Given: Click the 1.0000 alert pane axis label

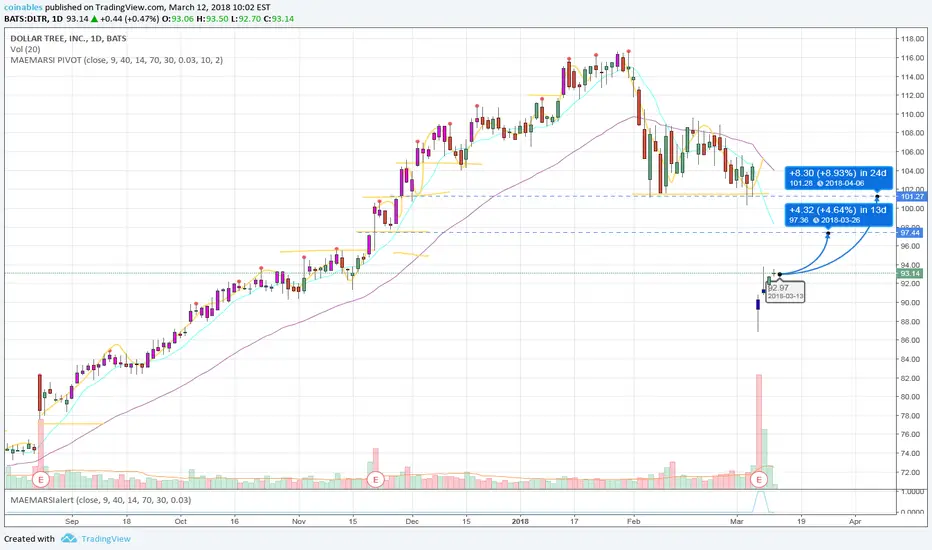Looking at the screenshot, I should pos(913,492).
